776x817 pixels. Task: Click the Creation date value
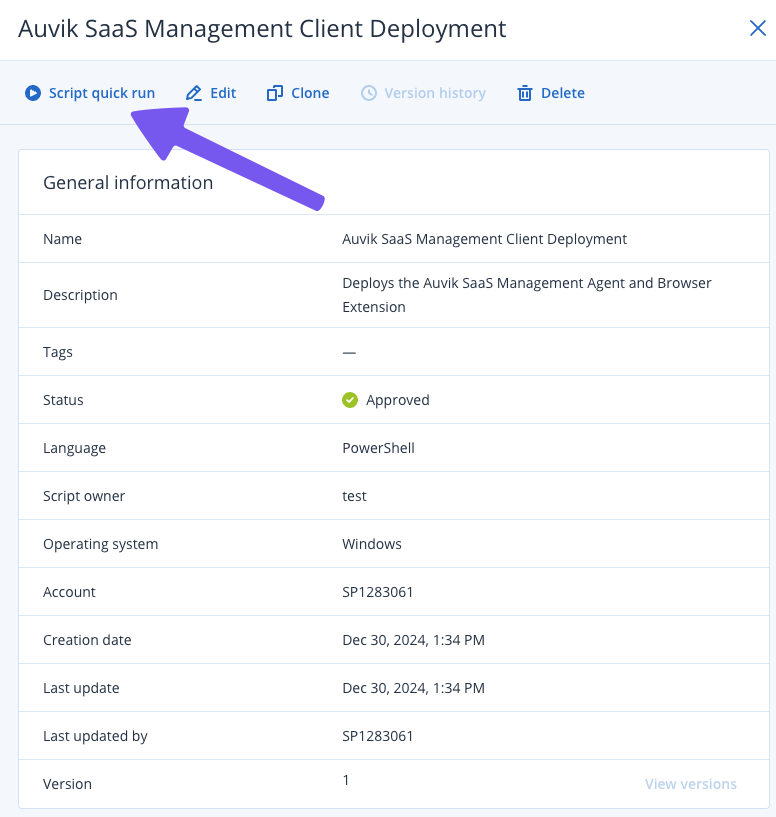tap(414, 640)
